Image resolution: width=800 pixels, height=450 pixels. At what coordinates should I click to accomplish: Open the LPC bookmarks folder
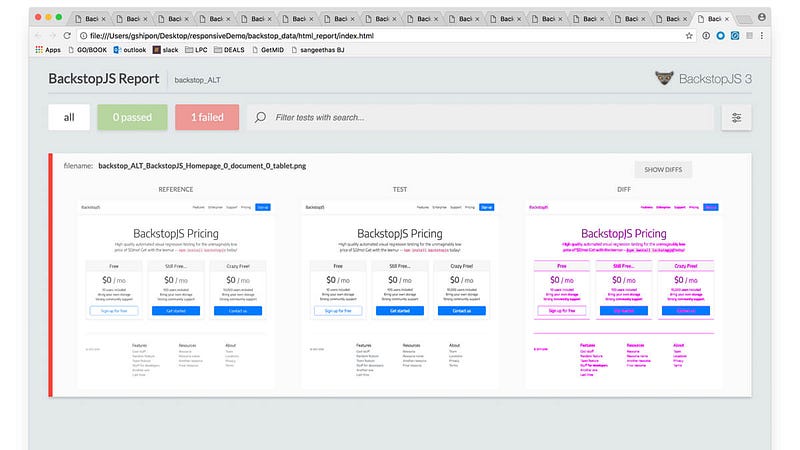coord(196,50)
